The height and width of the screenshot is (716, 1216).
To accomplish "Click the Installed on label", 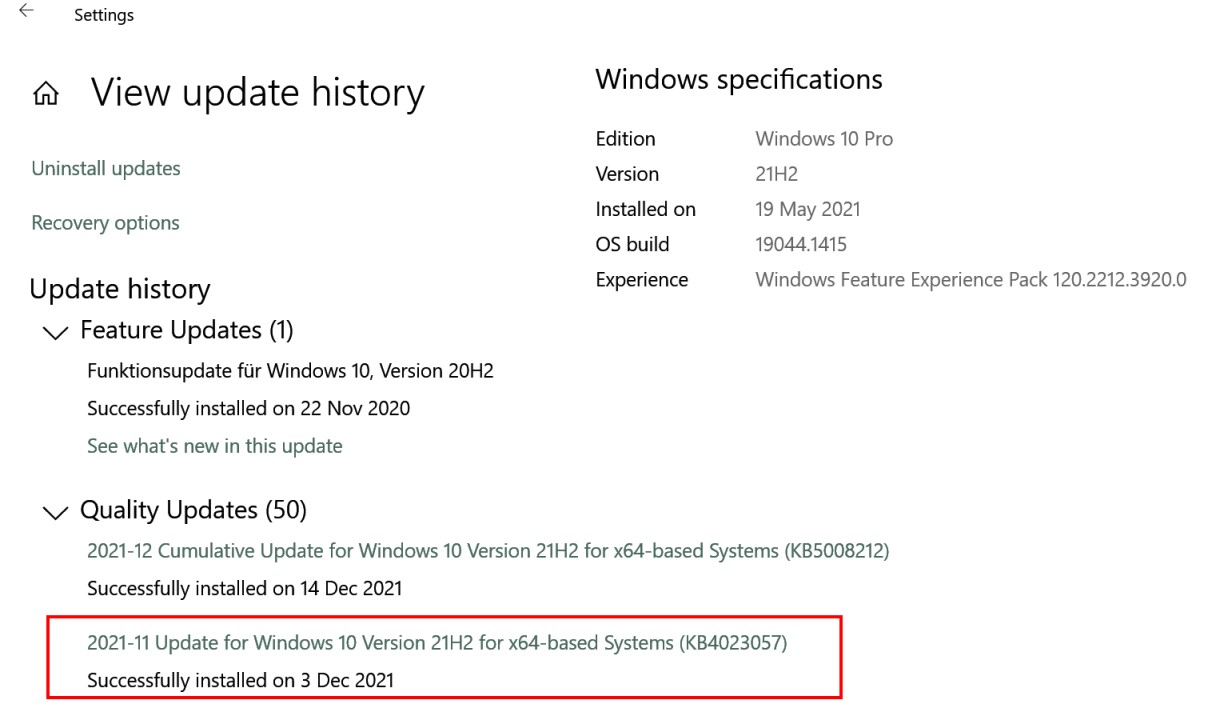I will point(646,210).
